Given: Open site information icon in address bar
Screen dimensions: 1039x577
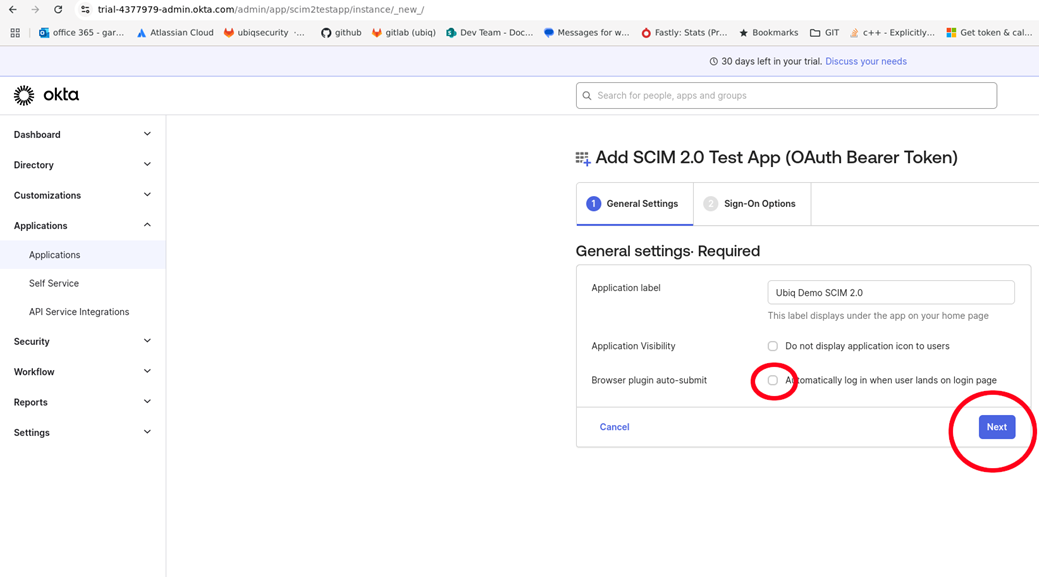Looking at the screenshot, I should 85,9.
